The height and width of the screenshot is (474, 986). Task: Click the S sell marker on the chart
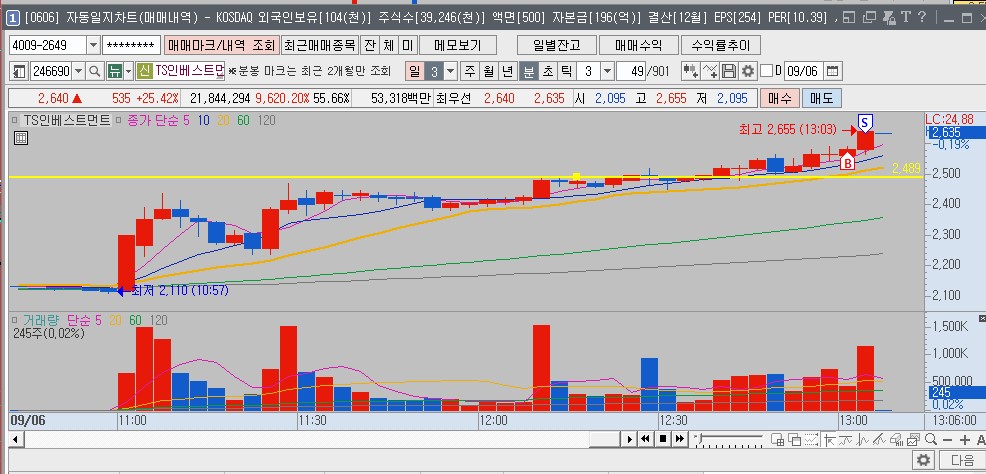point(866,122)
